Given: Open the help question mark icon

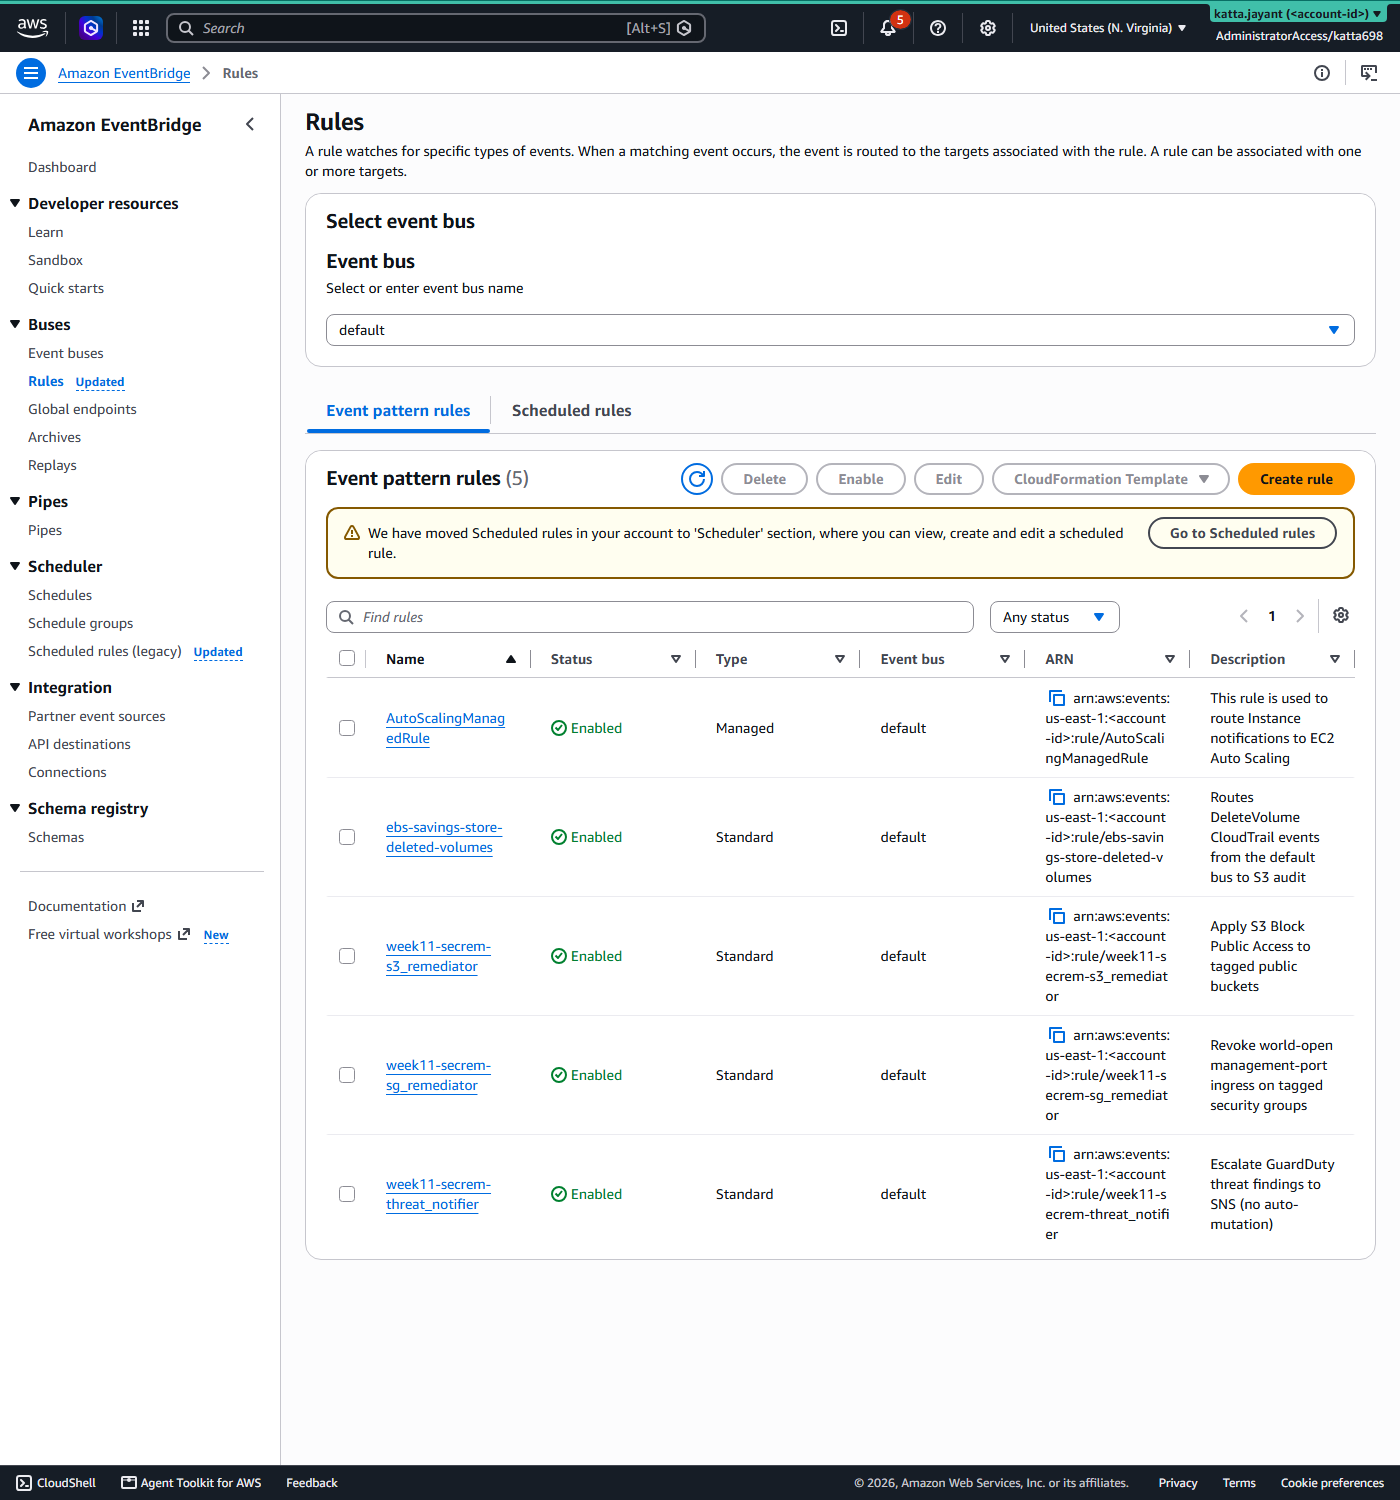Looking at the screenshot, I should [x=938, y=28].
